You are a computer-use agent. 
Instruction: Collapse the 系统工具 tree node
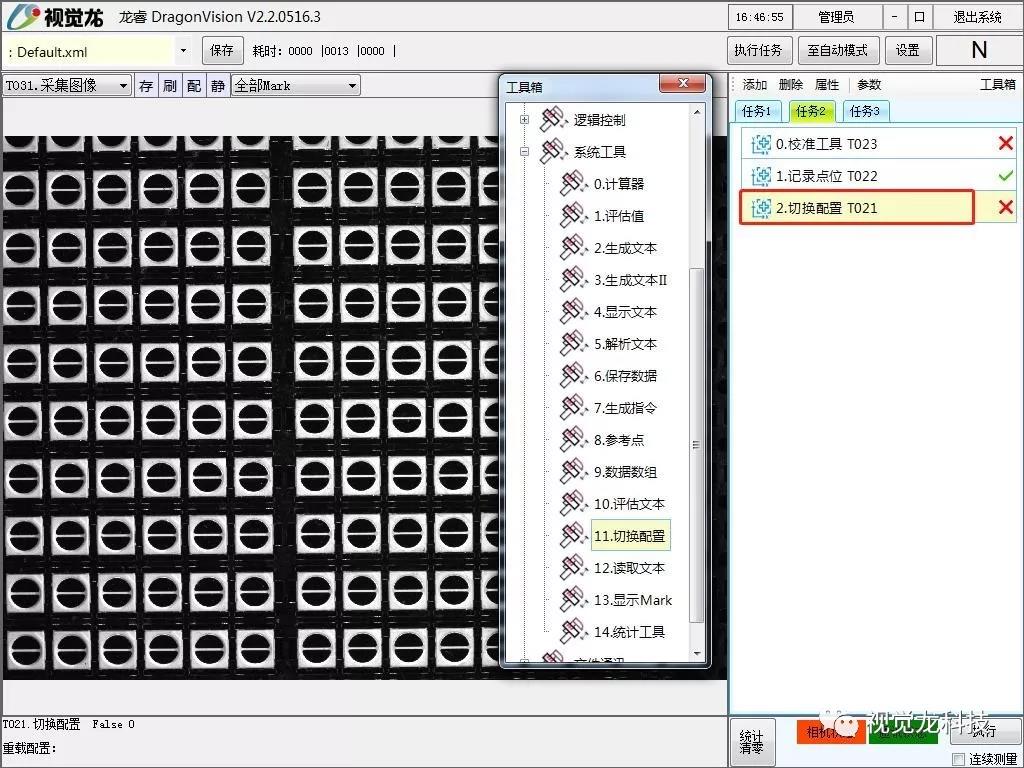(524, 152)
